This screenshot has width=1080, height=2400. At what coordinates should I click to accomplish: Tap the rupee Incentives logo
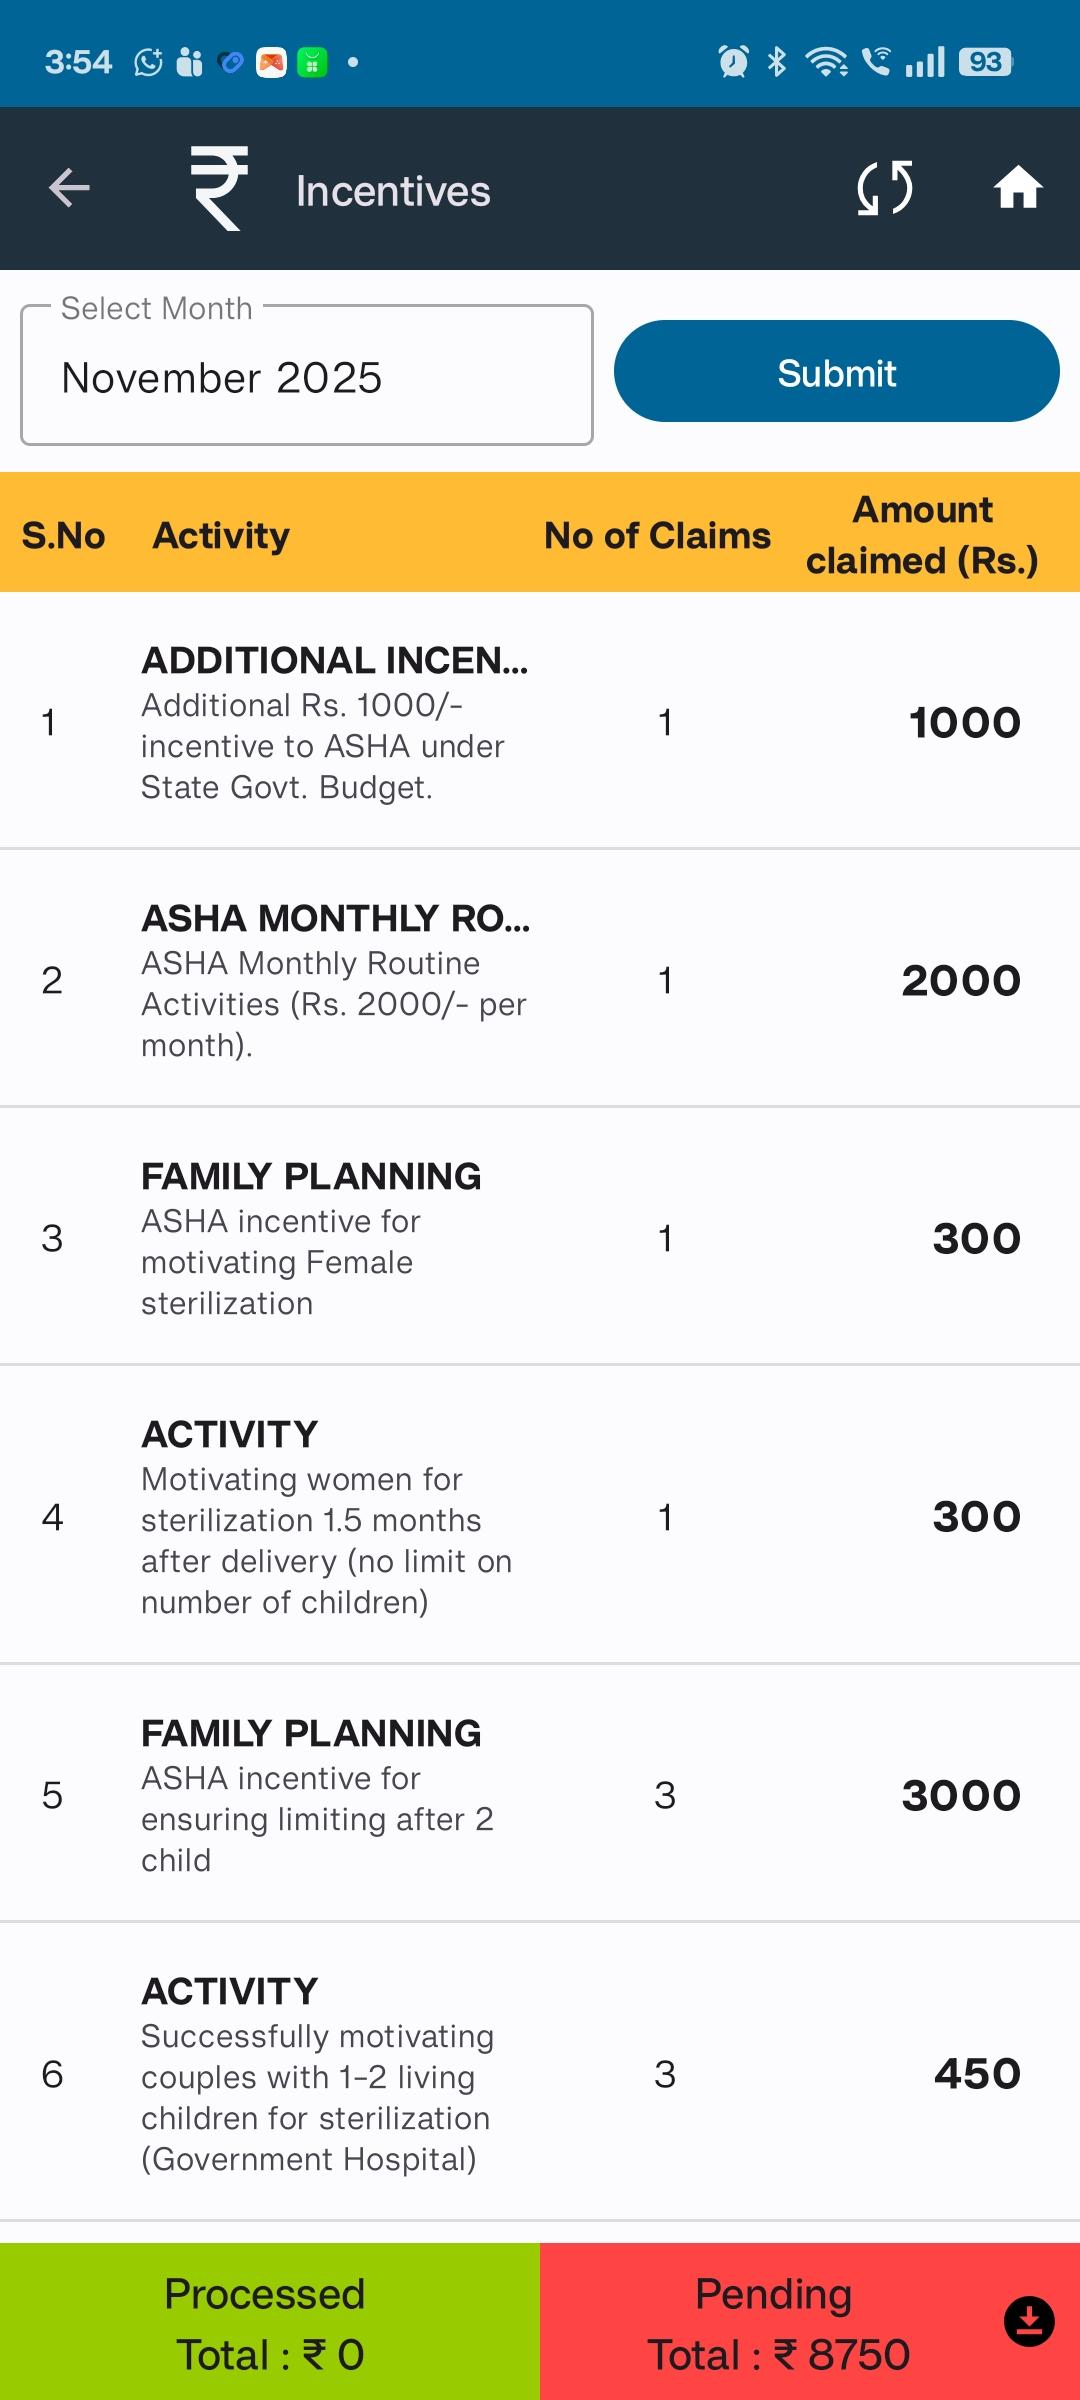[220, 188]
